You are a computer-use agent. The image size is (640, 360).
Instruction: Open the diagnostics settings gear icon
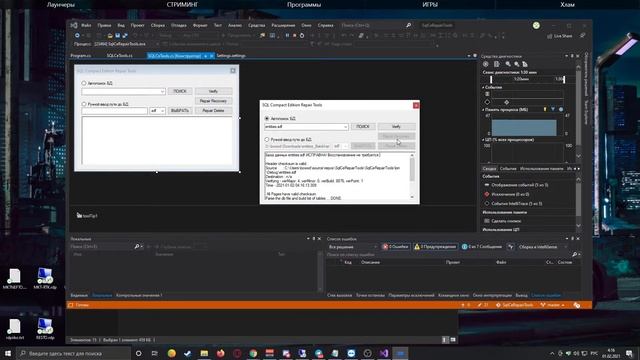(486, 64)
